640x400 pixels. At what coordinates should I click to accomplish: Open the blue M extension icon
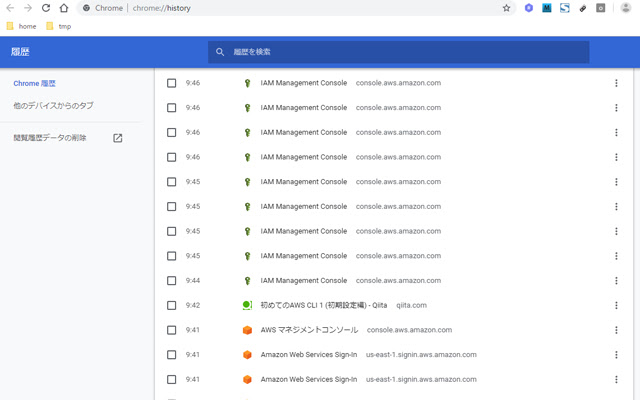tap(547, 8)
